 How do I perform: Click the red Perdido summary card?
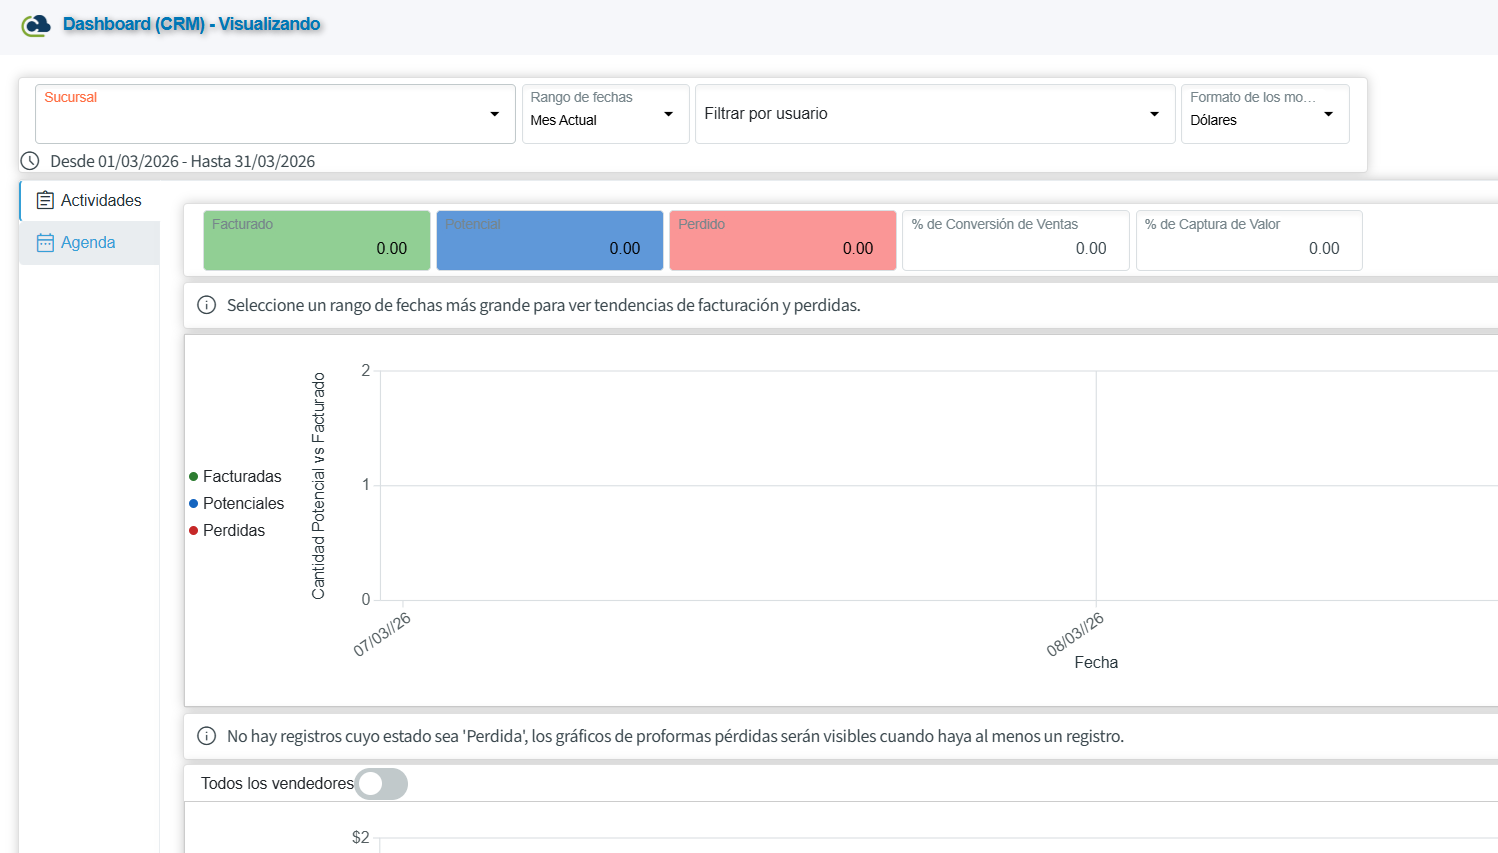(x=782, y=240)
